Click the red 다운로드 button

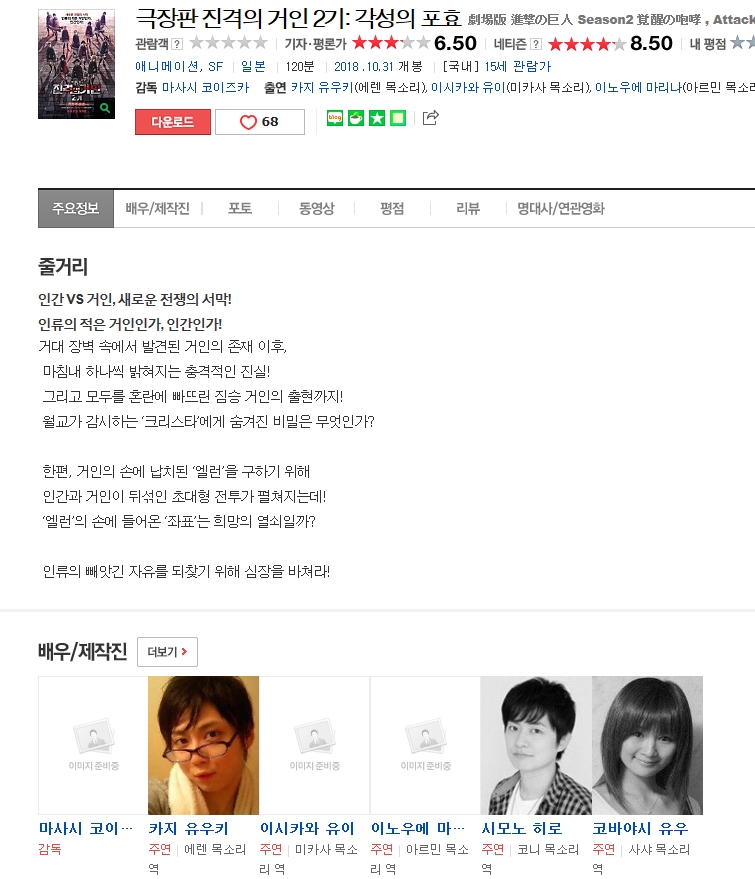(173, 122)
